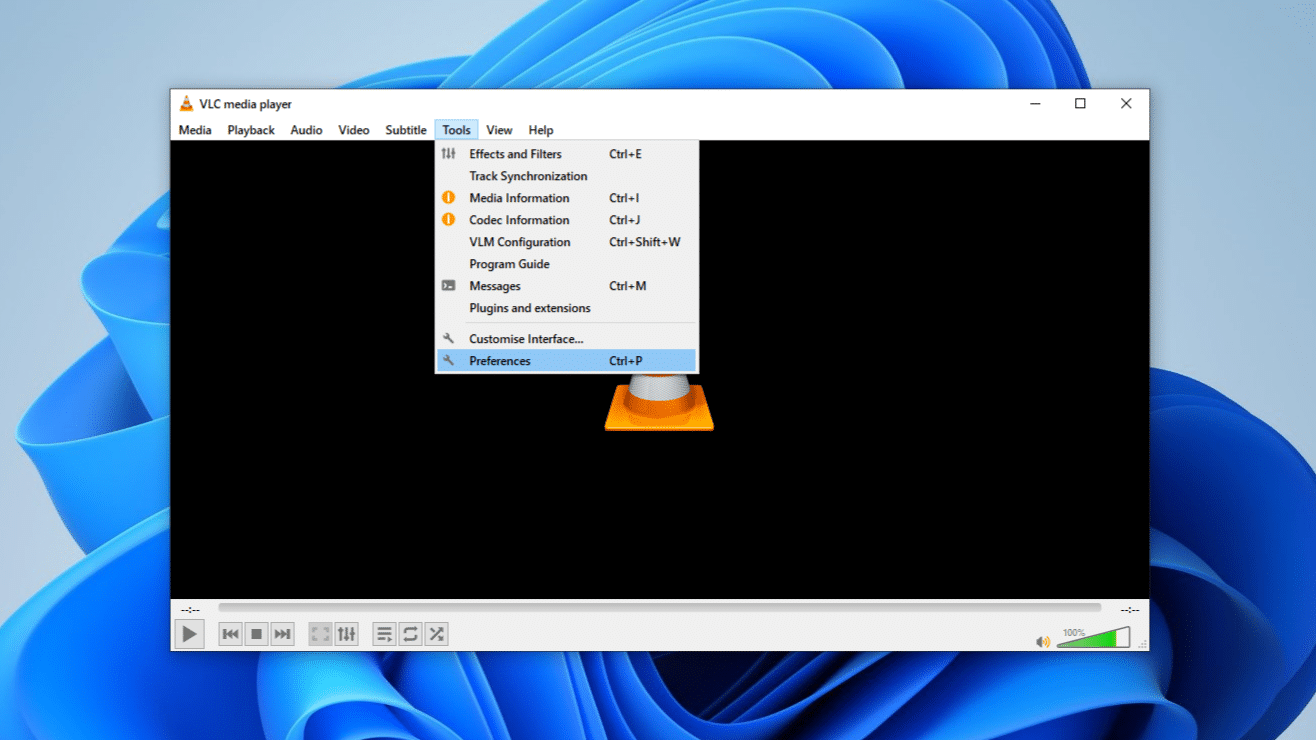Choose Effects and Filters from Tools menu
Viewport: 1316px width, 740px height.
click(567, 154)
